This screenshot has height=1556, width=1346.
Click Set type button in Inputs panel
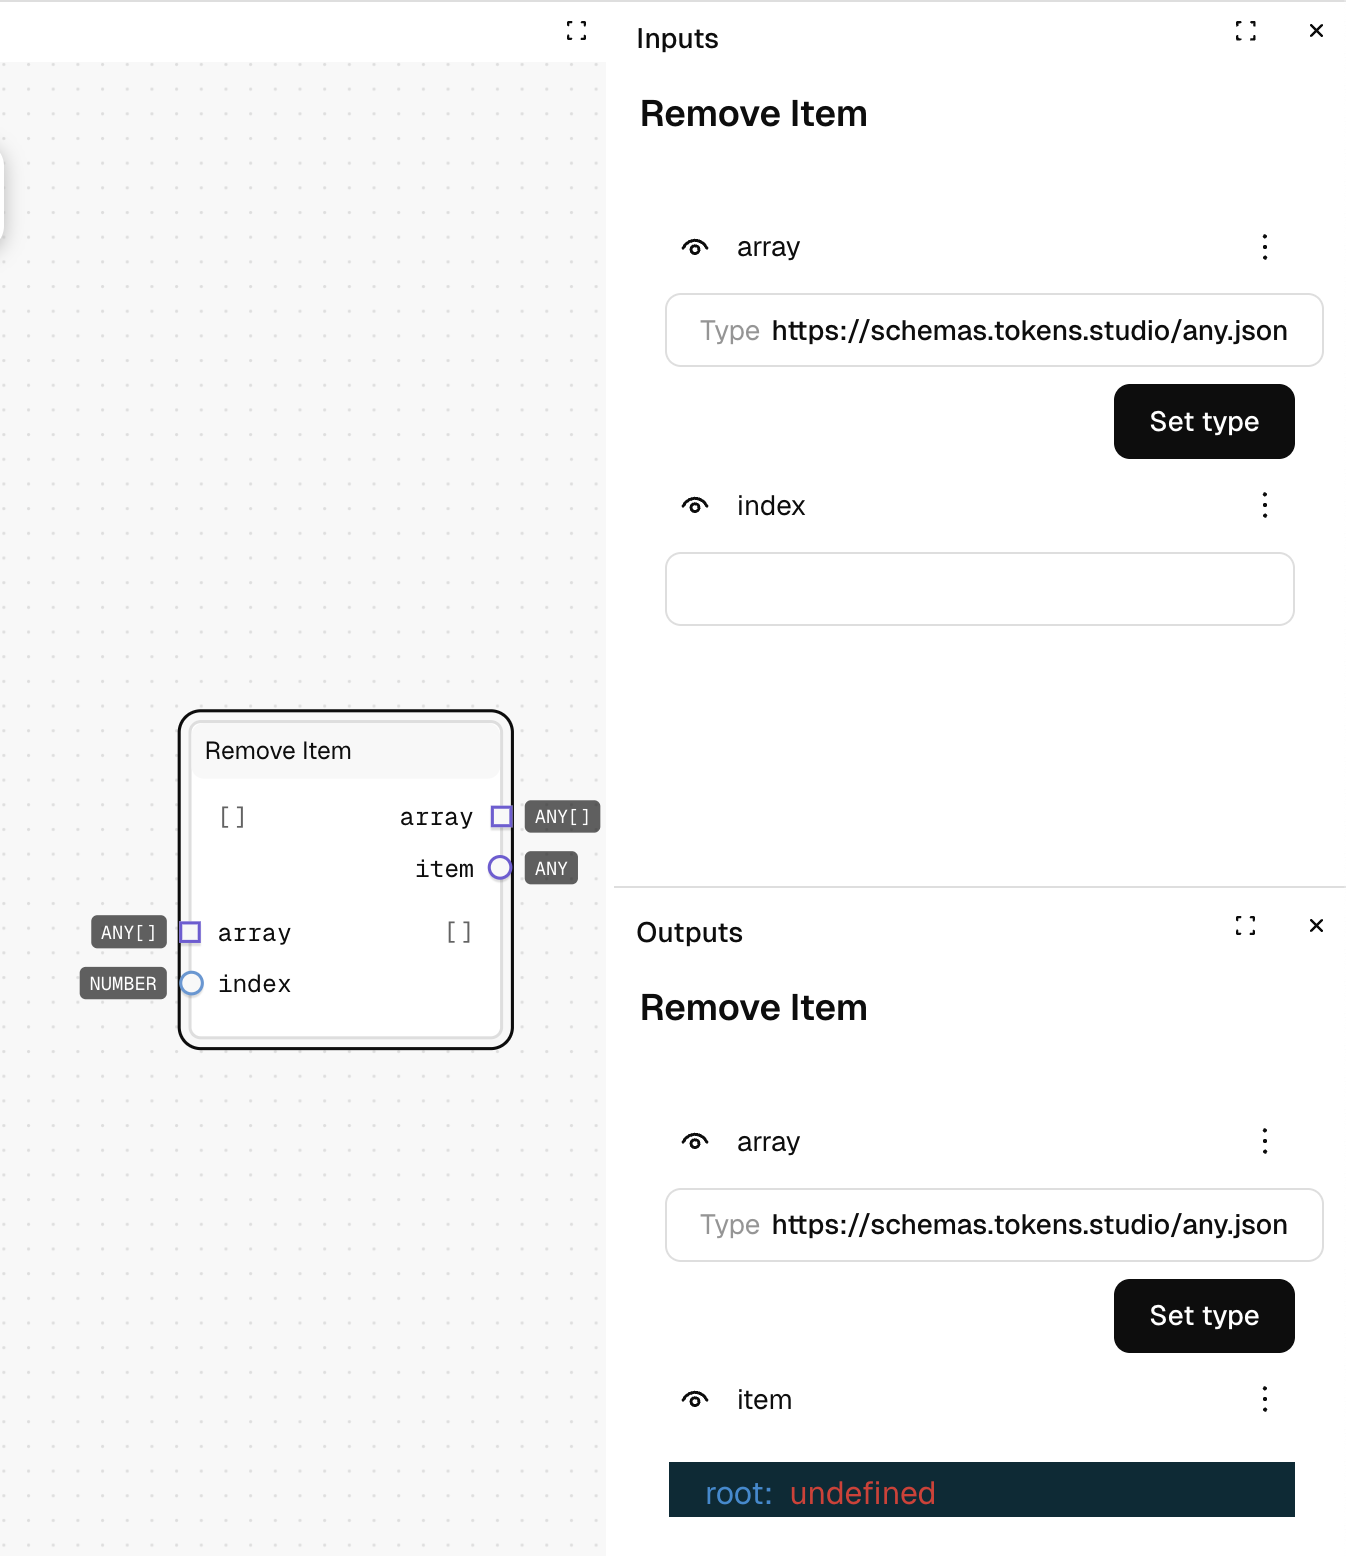pos(1204,421)
